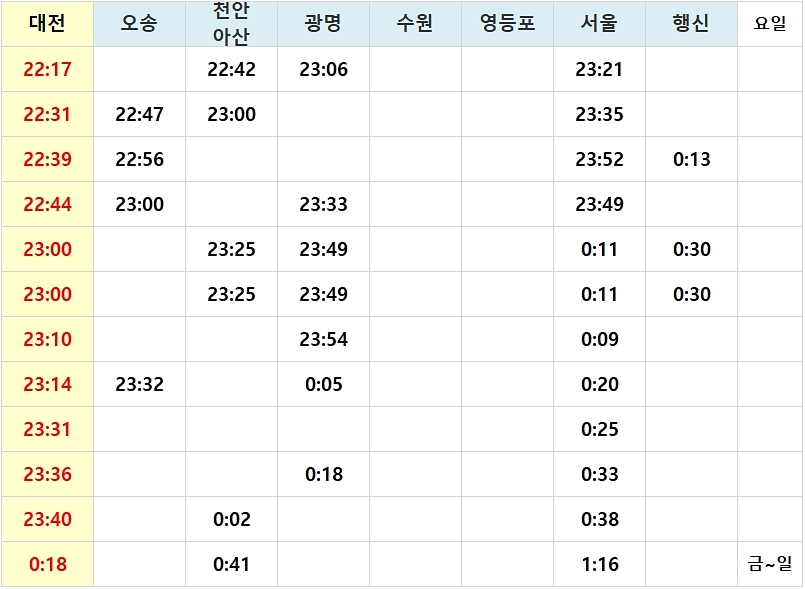Click the 23:52 서울 arrival cell

point(599,159)
